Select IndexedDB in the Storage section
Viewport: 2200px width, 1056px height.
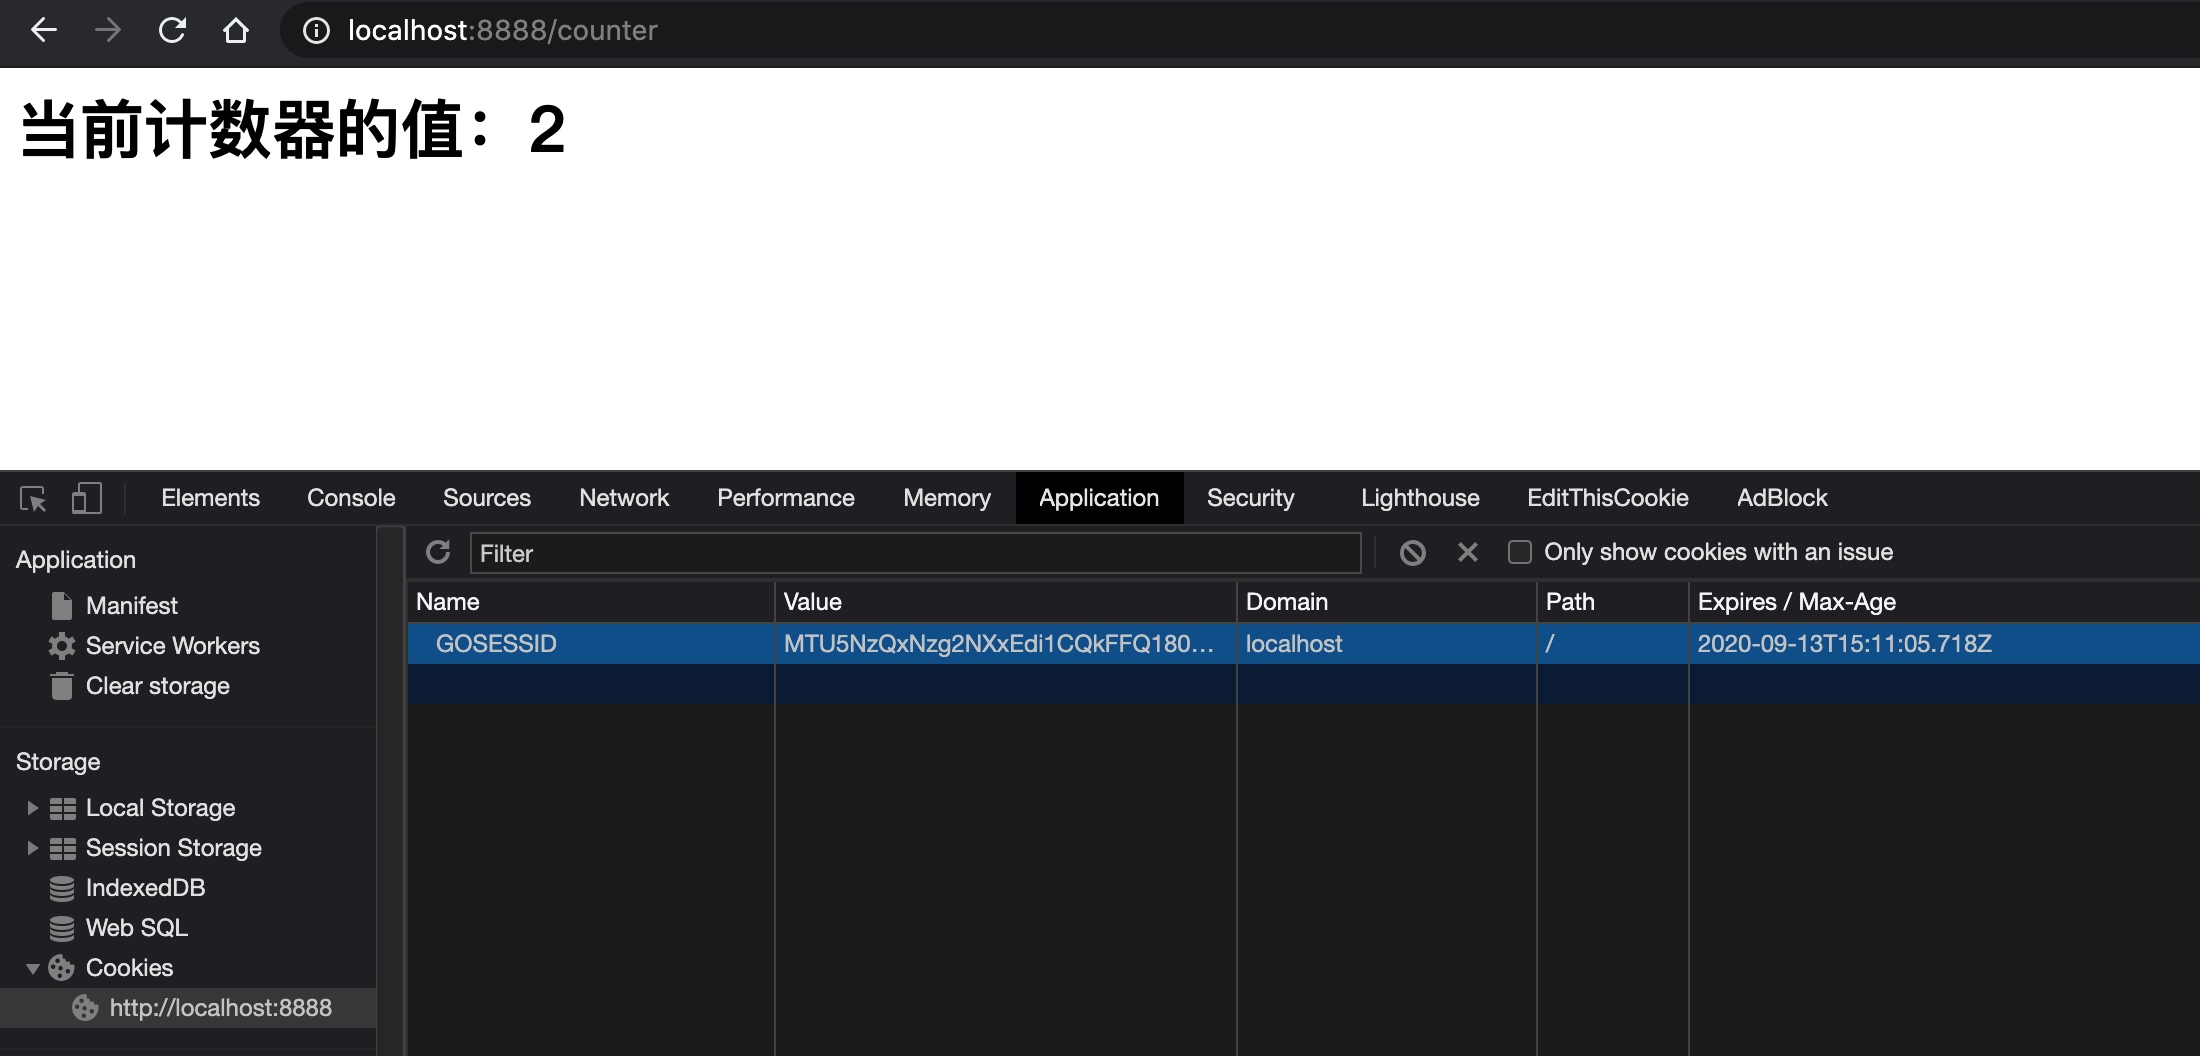145,888
